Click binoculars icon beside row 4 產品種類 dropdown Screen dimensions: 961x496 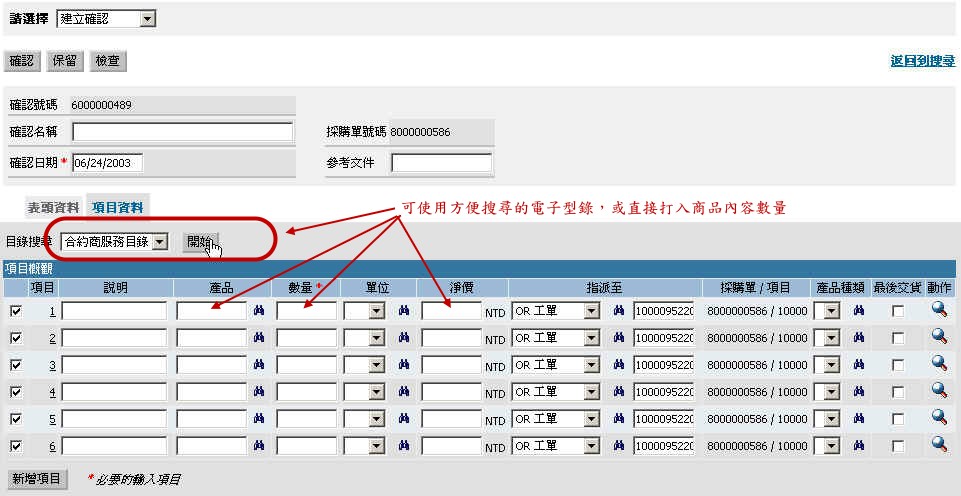pos(858,392)
